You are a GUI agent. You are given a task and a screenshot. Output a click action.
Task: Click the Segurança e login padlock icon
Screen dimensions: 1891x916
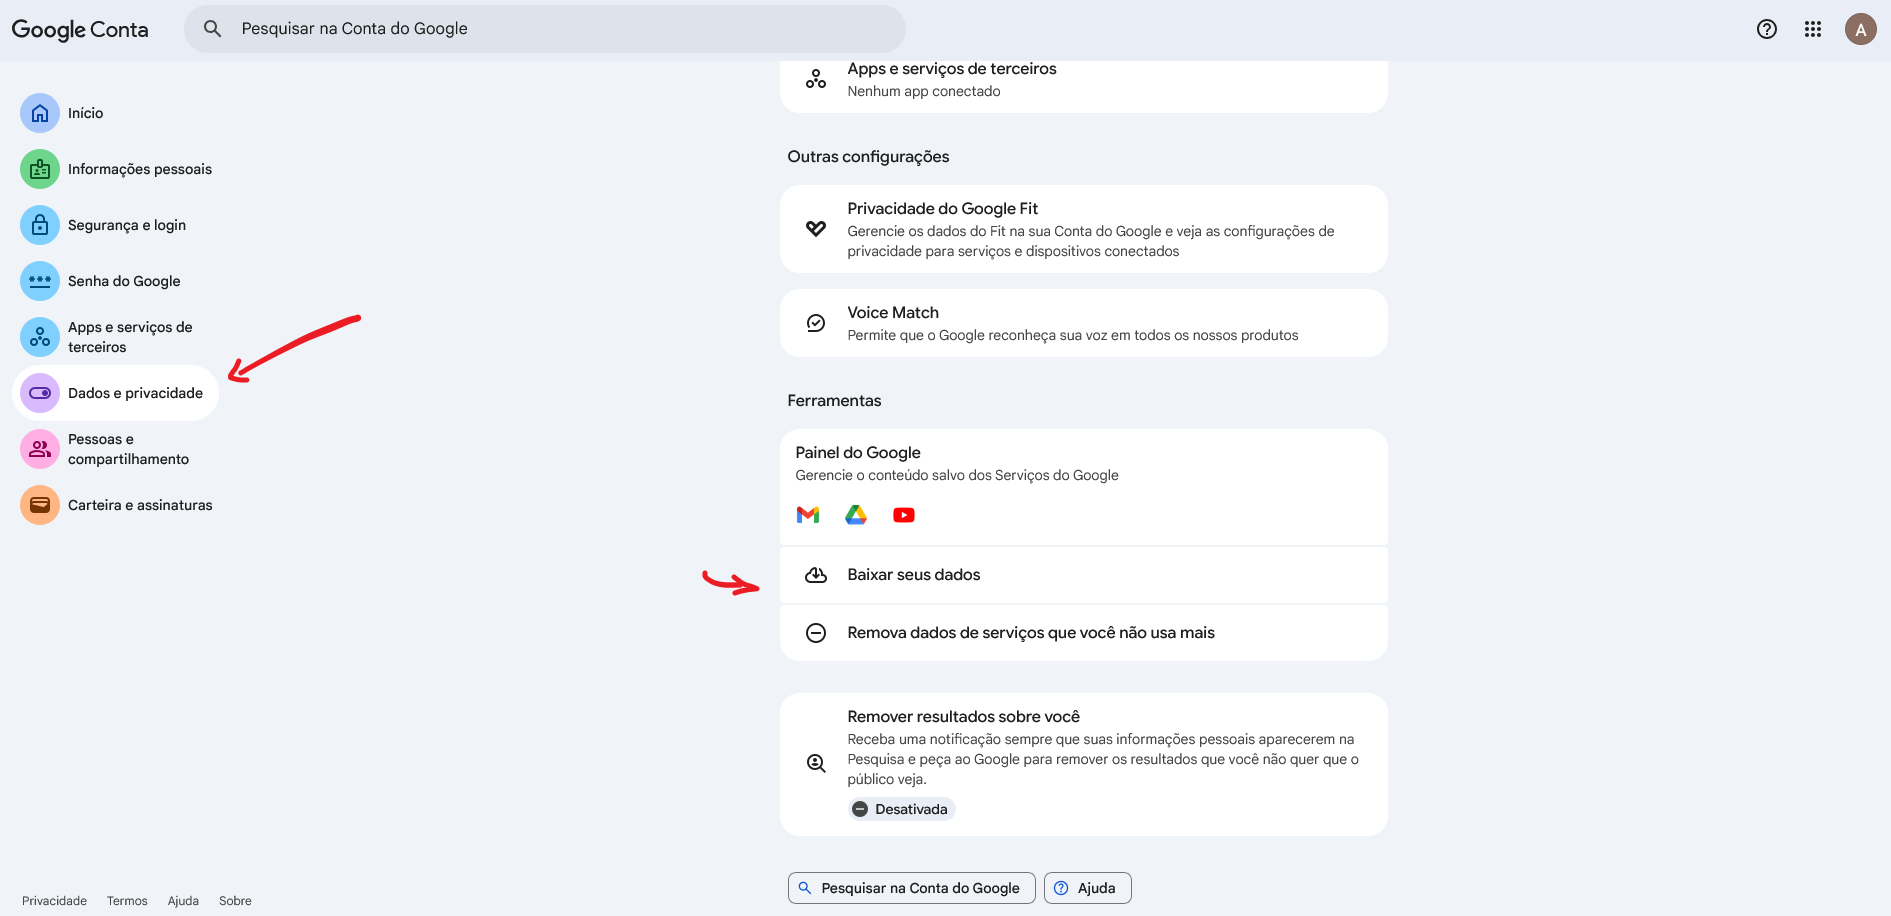(x=40, y=225)
